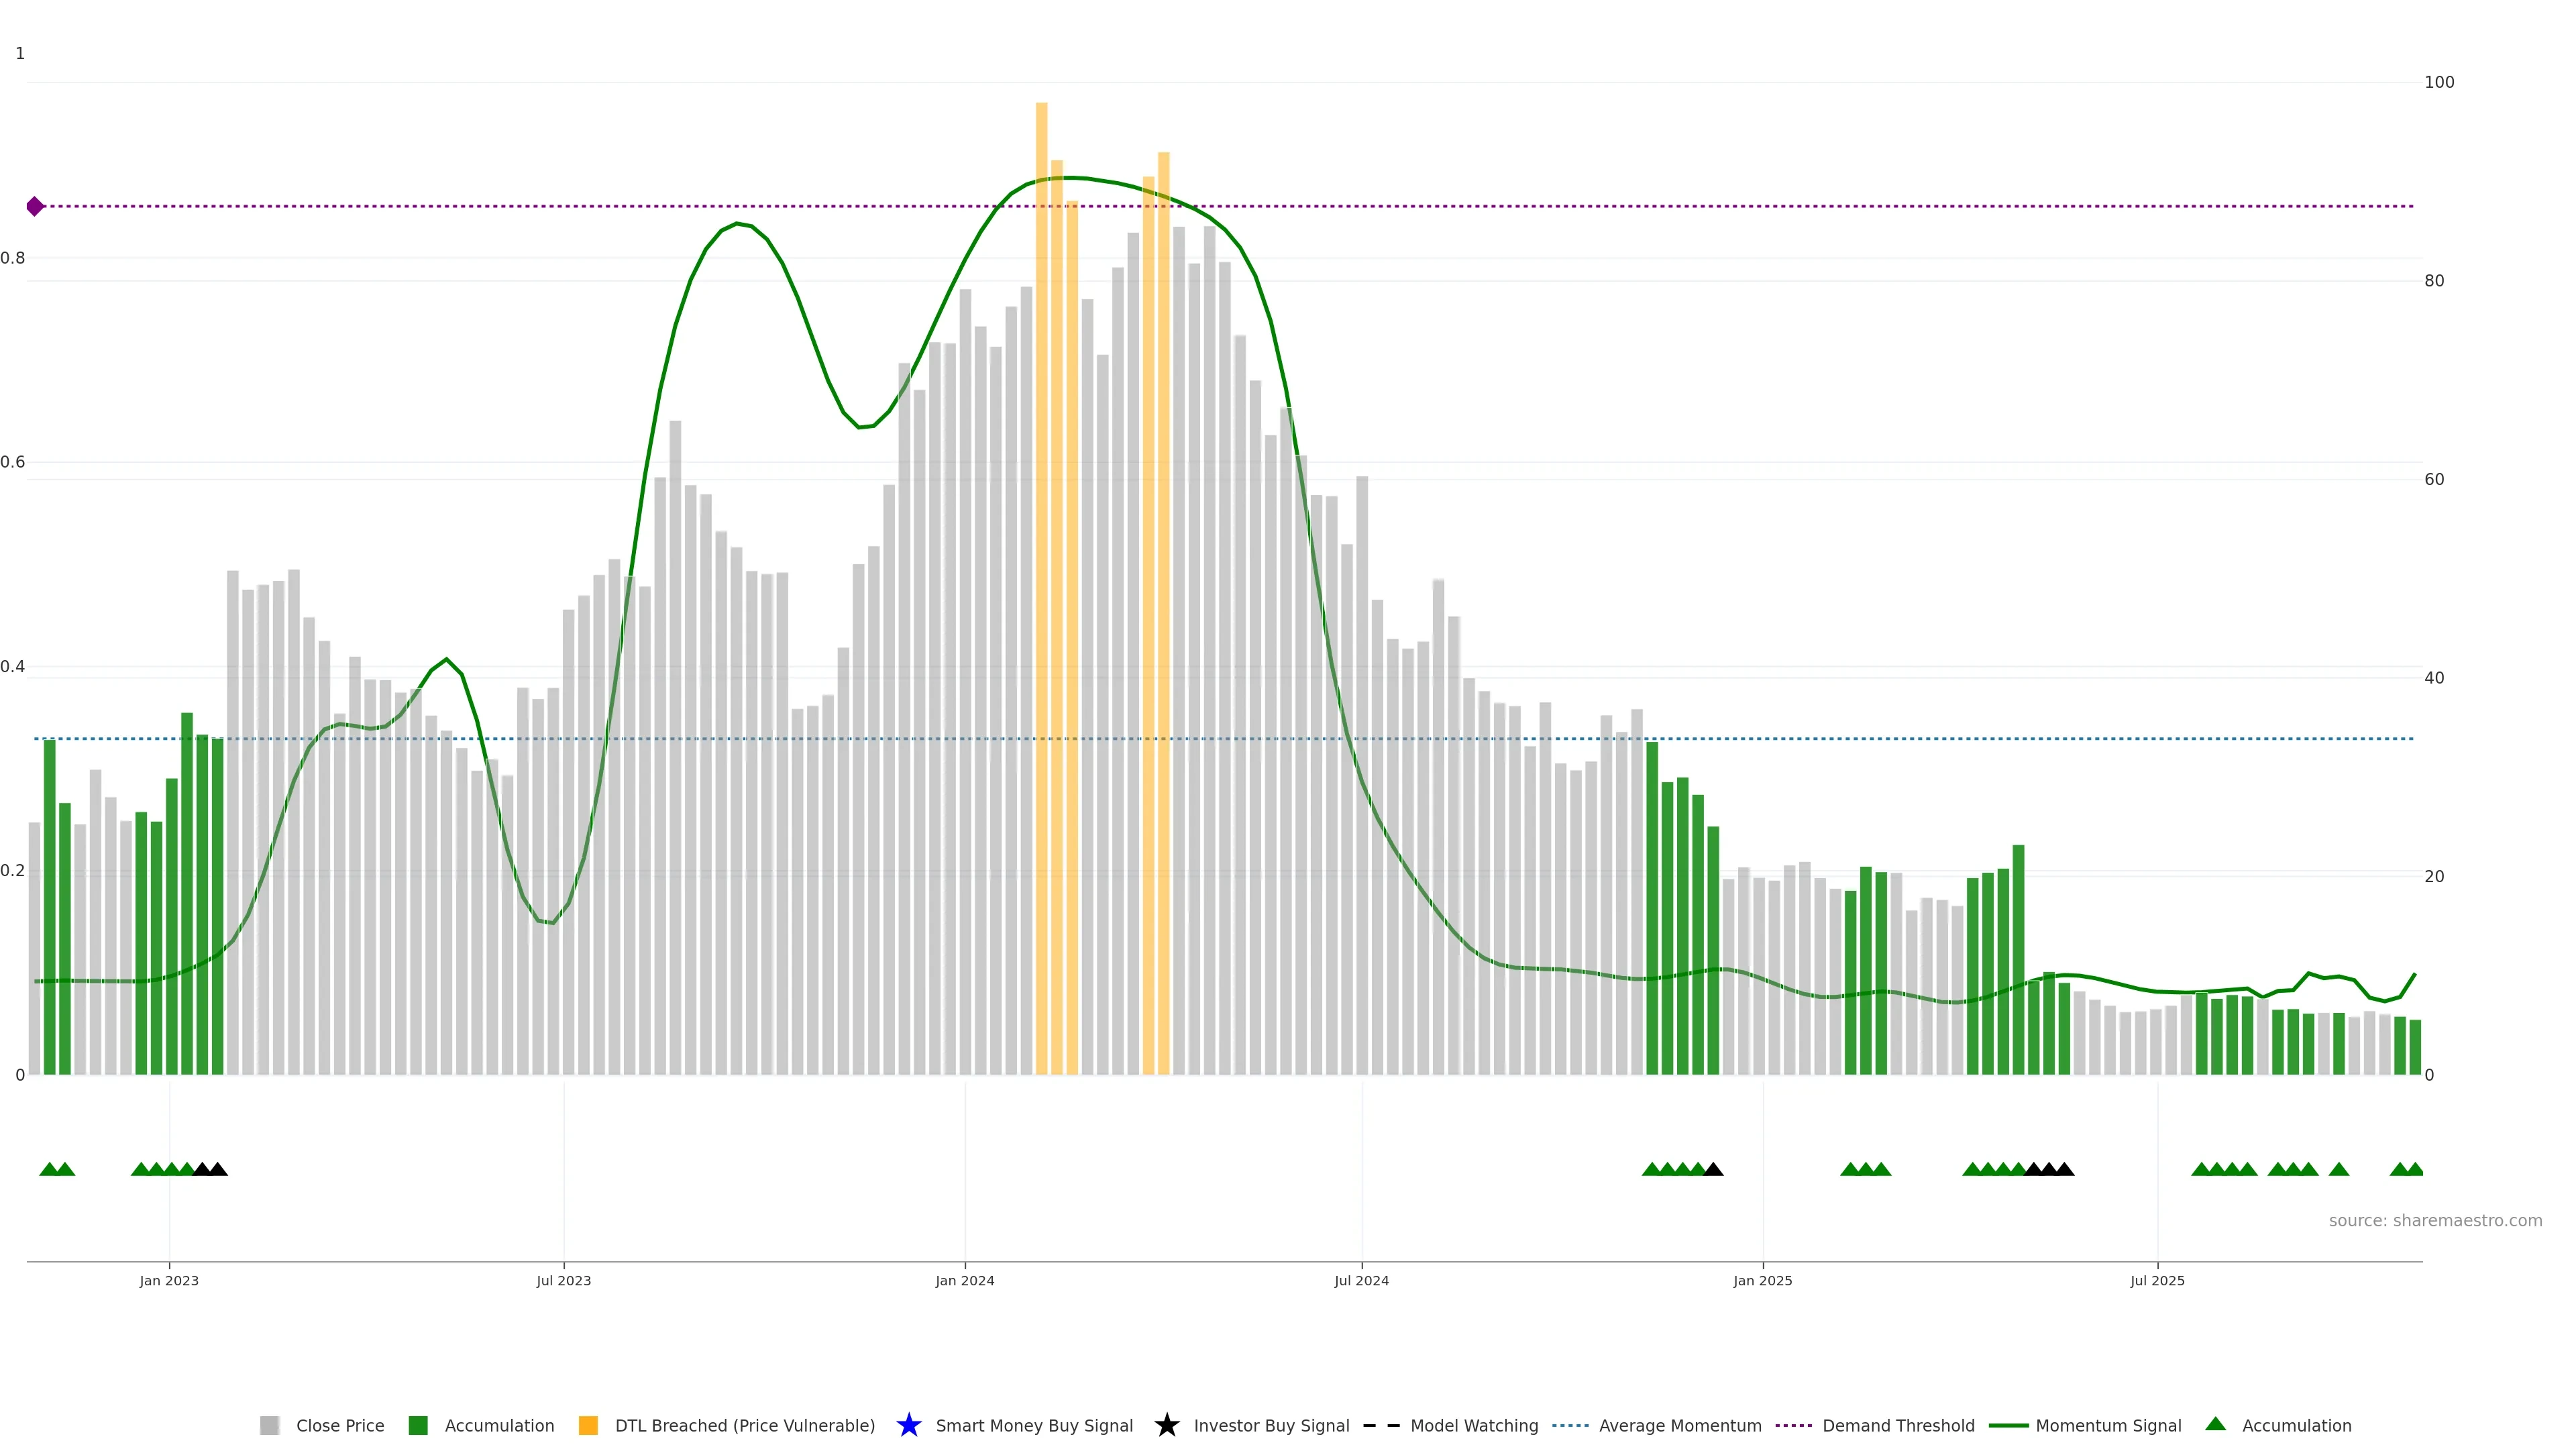Click the Close Price grey legend icon
Screen dimensions: 2576x1449
[x=269, y=1426]
